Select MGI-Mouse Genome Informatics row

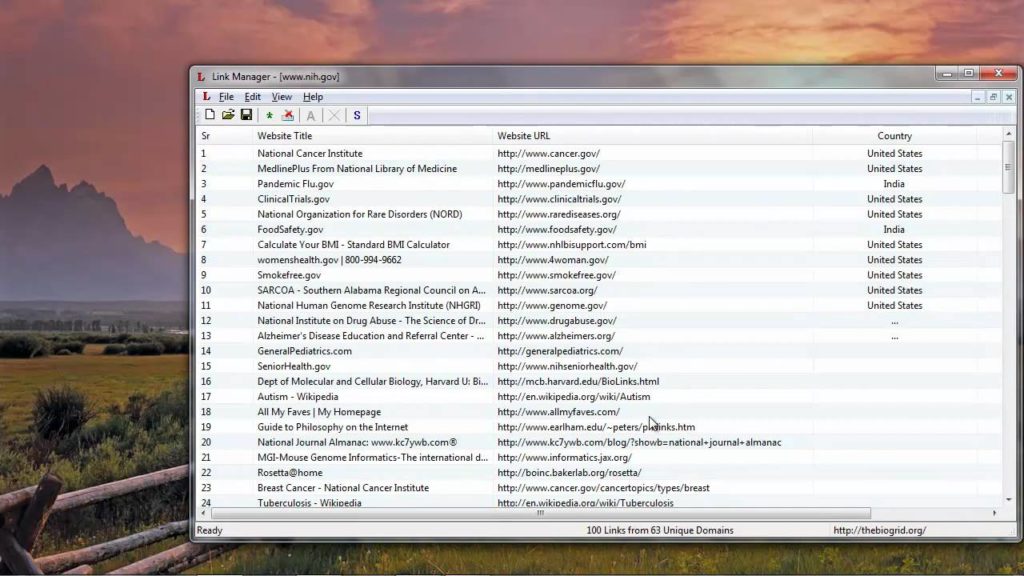pos(599,457)
